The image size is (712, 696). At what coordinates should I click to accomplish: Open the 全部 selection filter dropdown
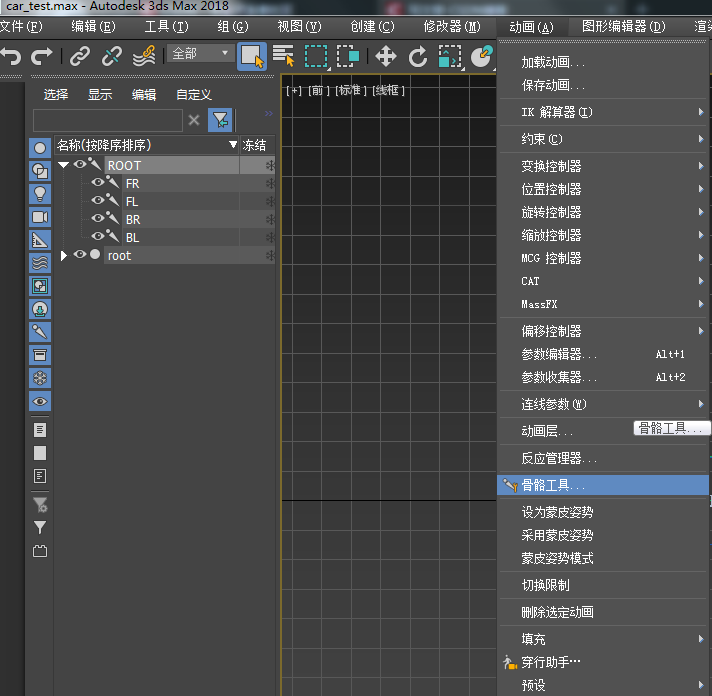[200, 54]
